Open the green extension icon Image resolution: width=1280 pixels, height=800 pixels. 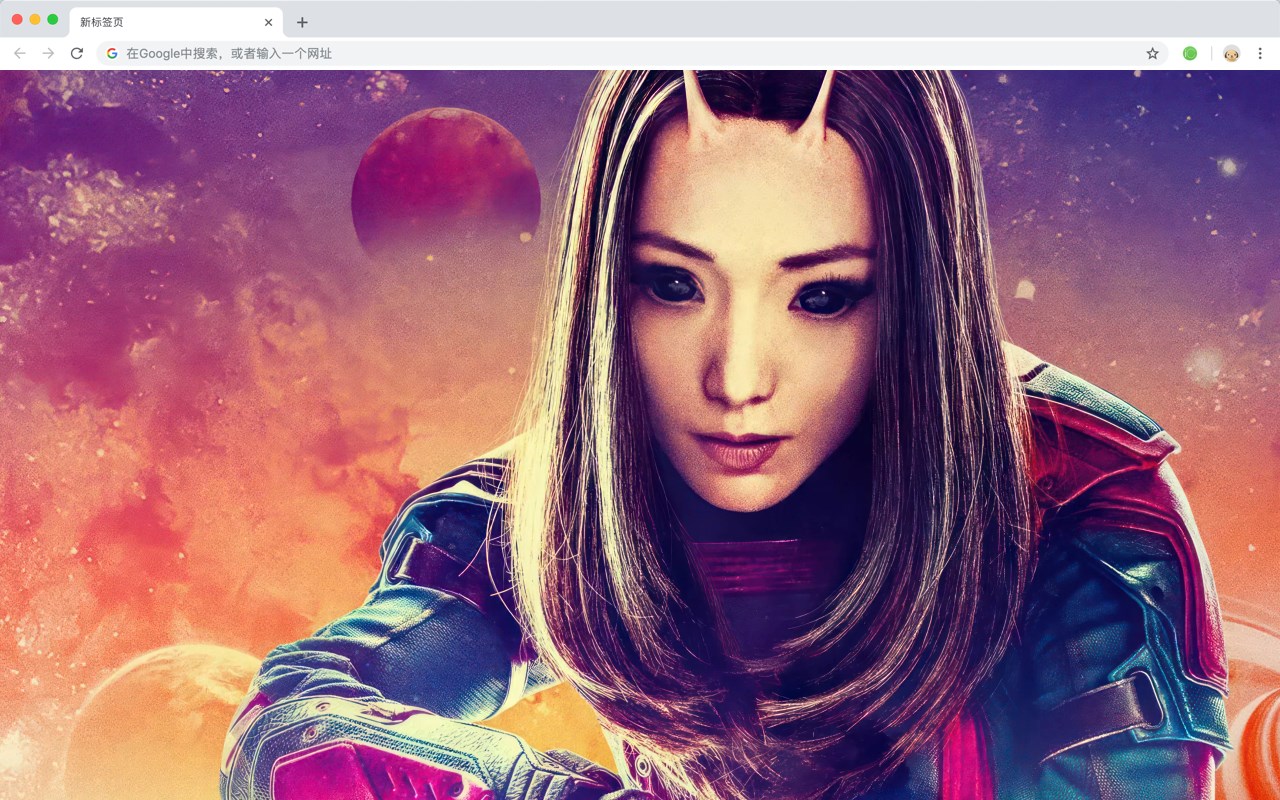point(1190,53)
